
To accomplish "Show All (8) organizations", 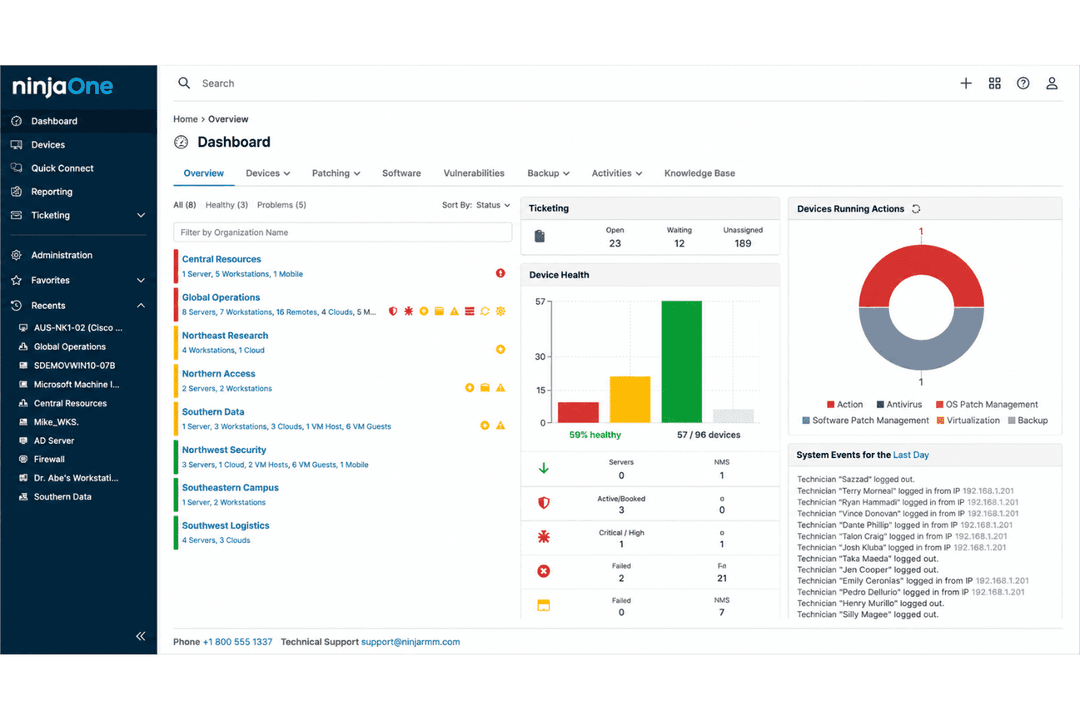I will 185,205.
